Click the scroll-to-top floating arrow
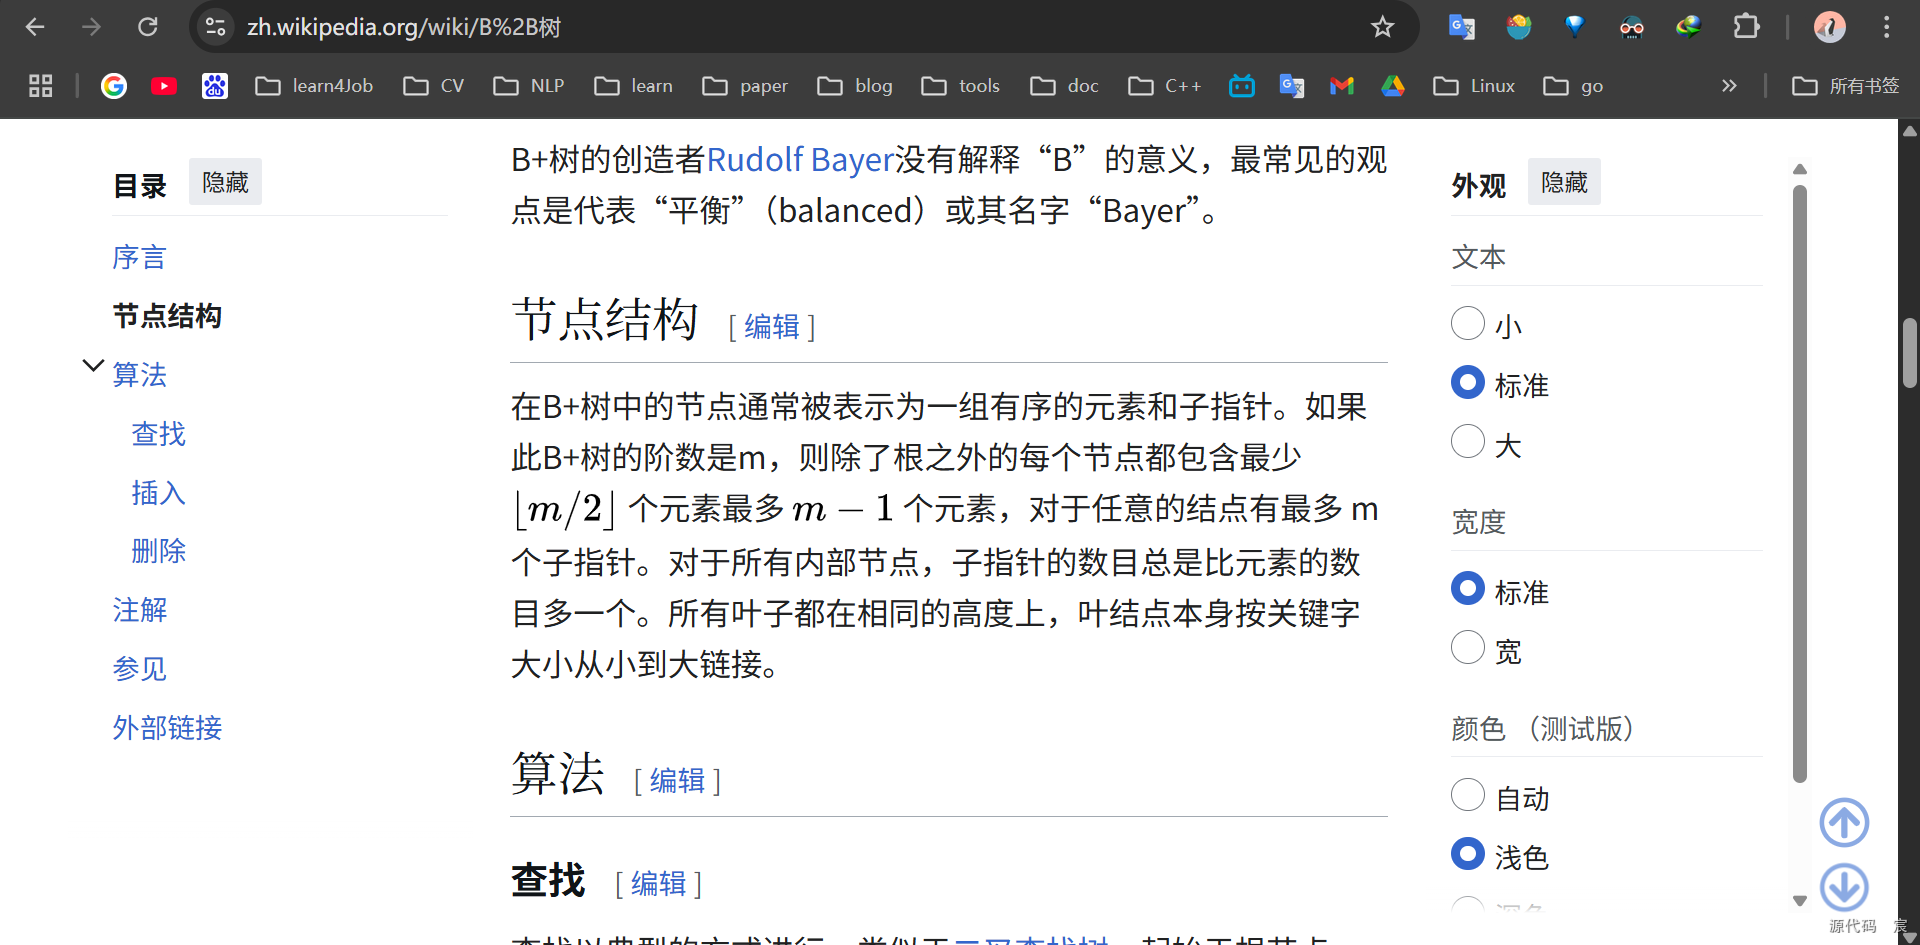This screenshot has height=945, width=1920. pyautogui.click(x=1845, y=822)
